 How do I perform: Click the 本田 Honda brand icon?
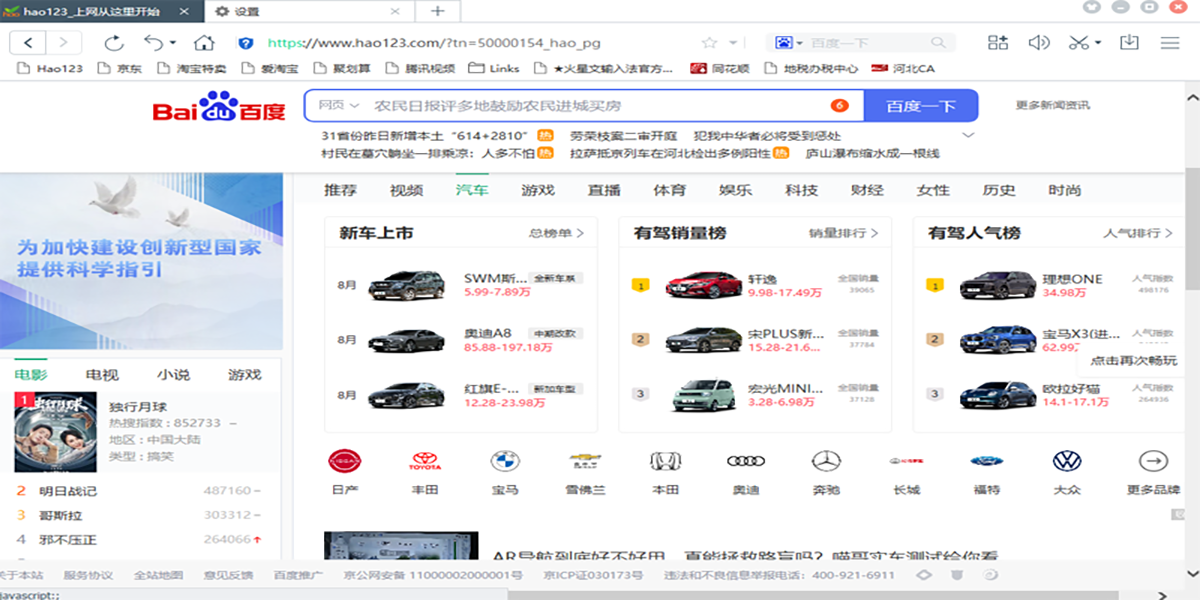665,461
